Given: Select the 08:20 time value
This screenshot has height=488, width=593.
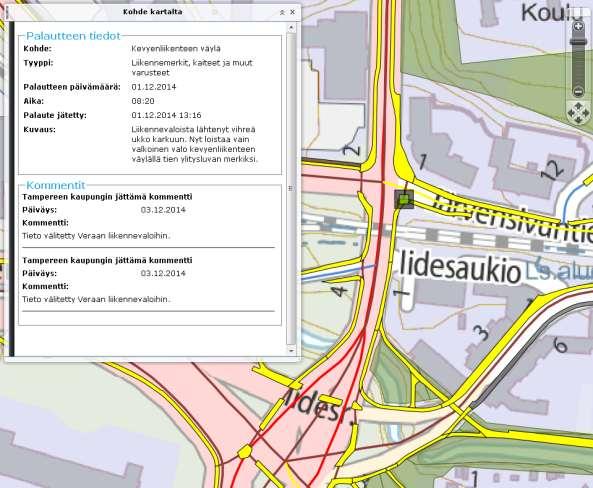Looking at the screenshot, I should [x=143, y=101].
